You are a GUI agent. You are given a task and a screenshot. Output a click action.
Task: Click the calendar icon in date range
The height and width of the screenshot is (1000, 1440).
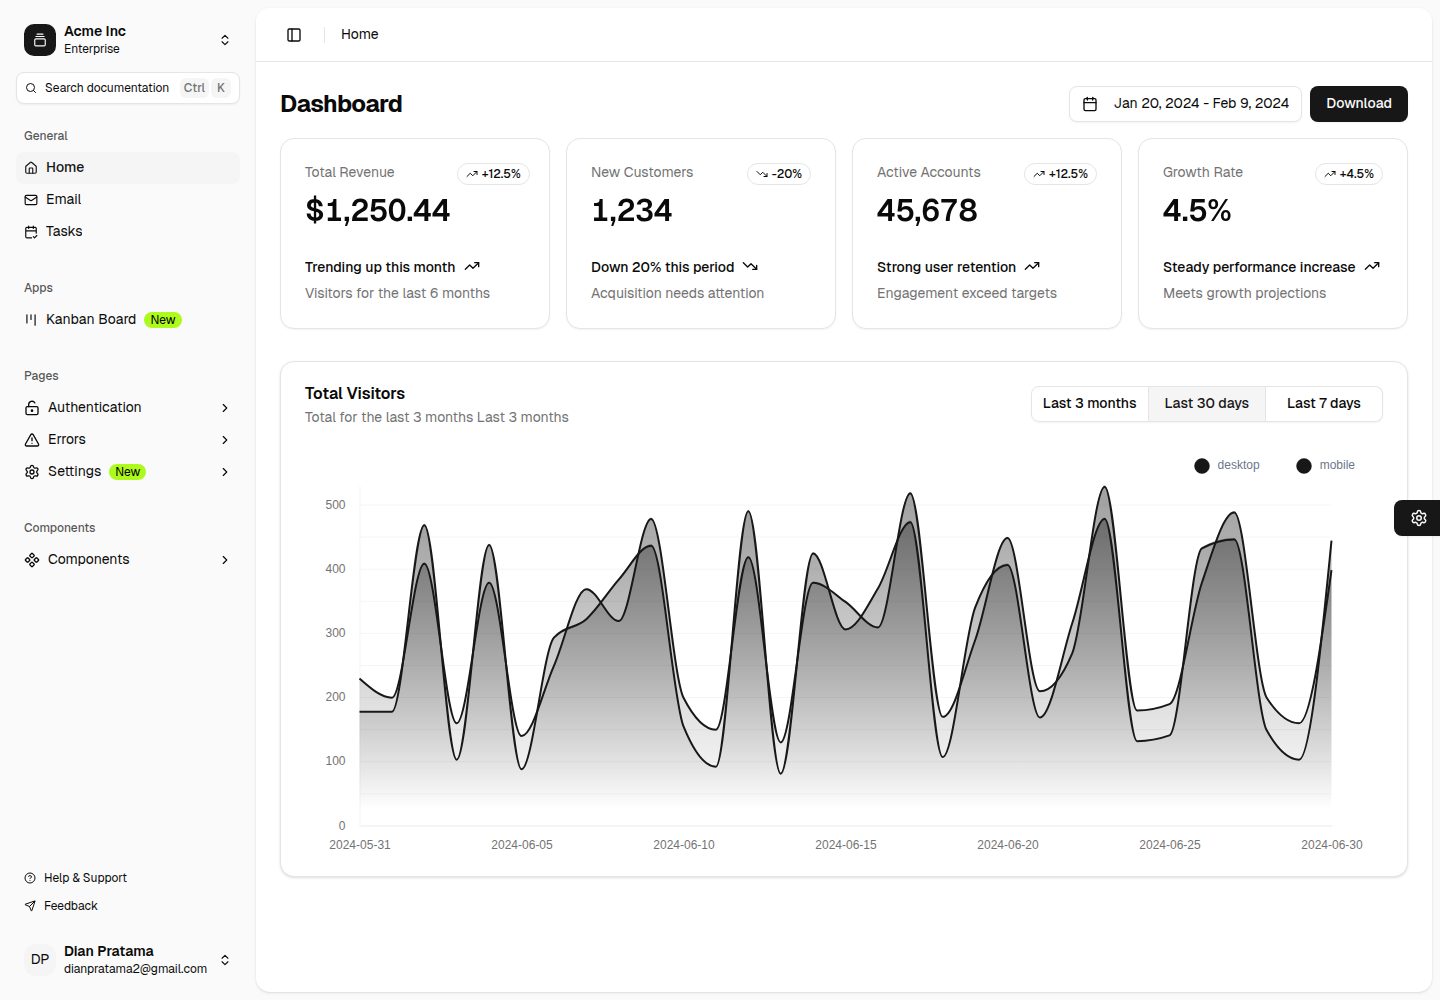1090,104
